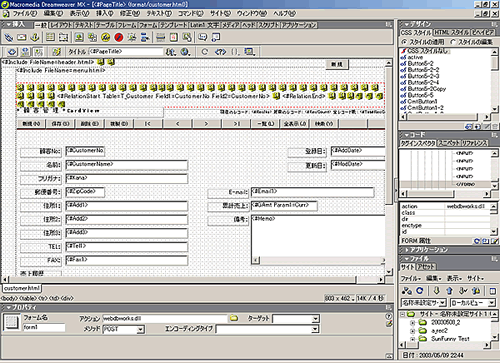Click the > next record button
The image size is (500, 363).
tap(206, 124)
